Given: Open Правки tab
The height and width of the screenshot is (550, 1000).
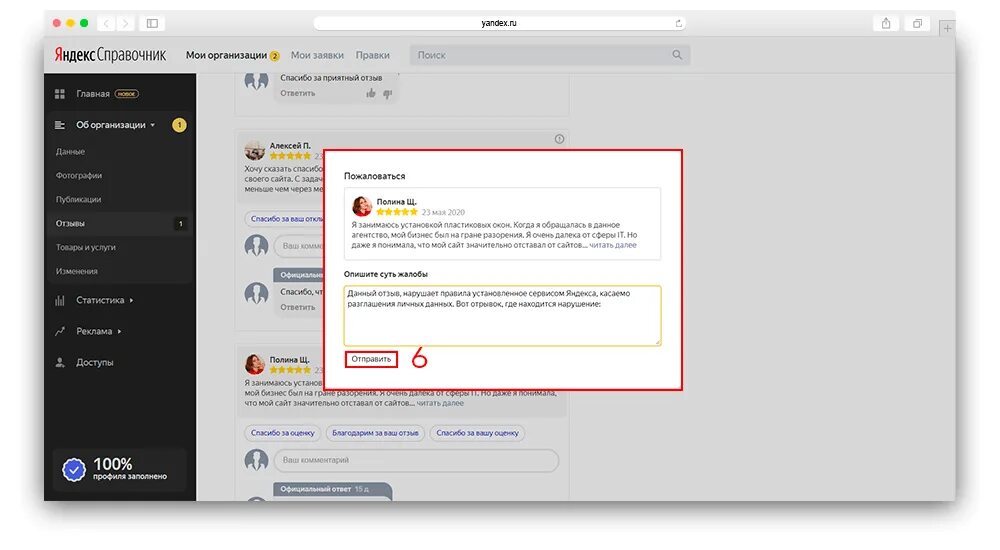Looking at the screenshot, I should pos(372,56).
